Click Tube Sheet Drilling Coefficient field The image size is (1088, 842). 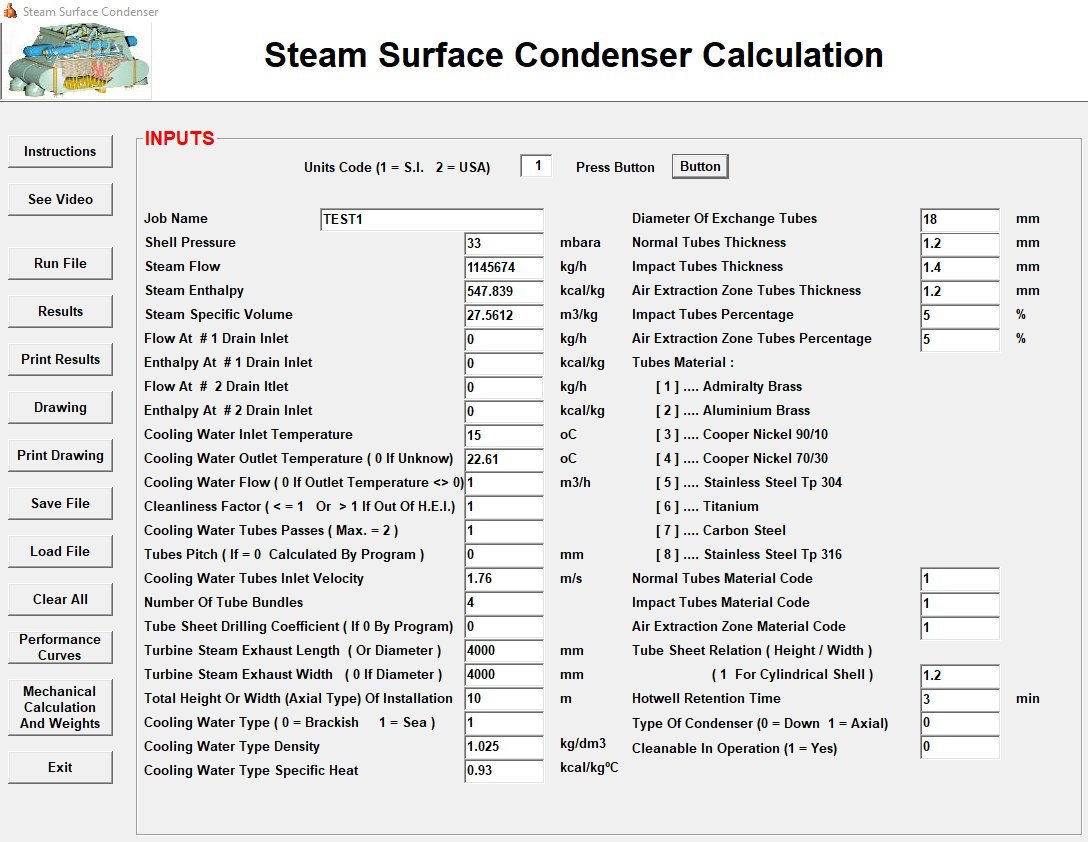[504, 627]
